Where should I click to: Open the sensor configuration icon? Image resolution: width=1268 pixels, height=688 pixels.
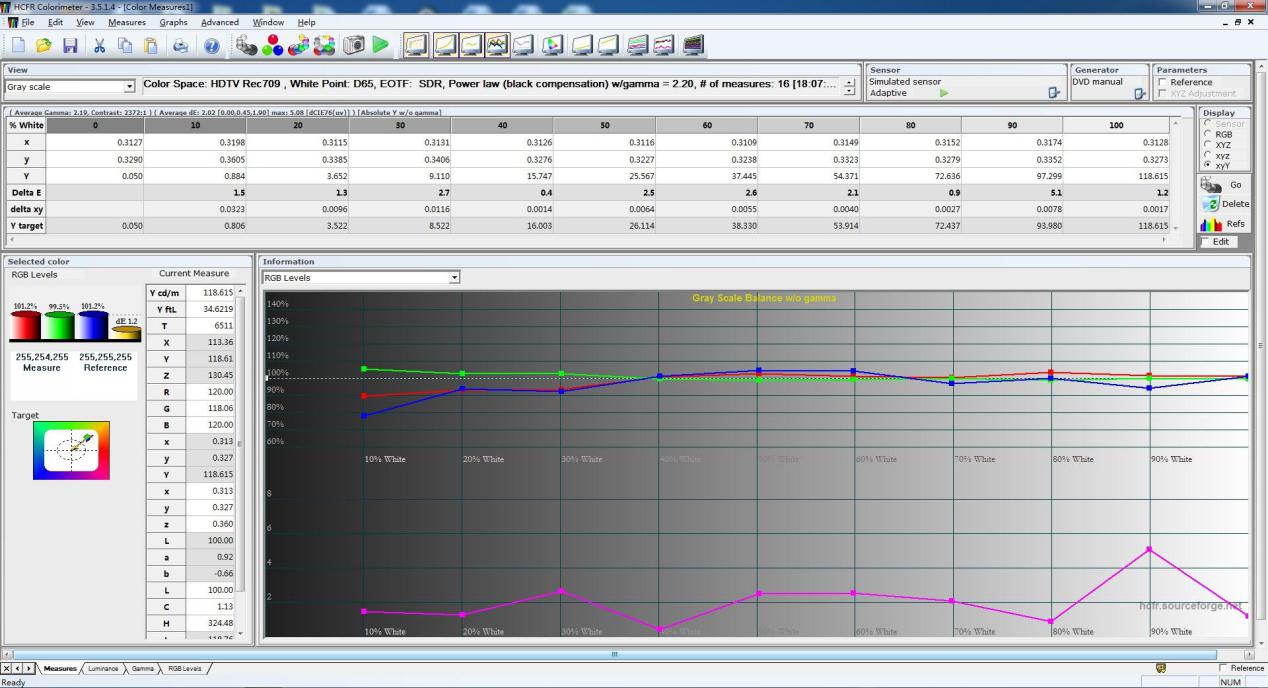(1052, 93)
